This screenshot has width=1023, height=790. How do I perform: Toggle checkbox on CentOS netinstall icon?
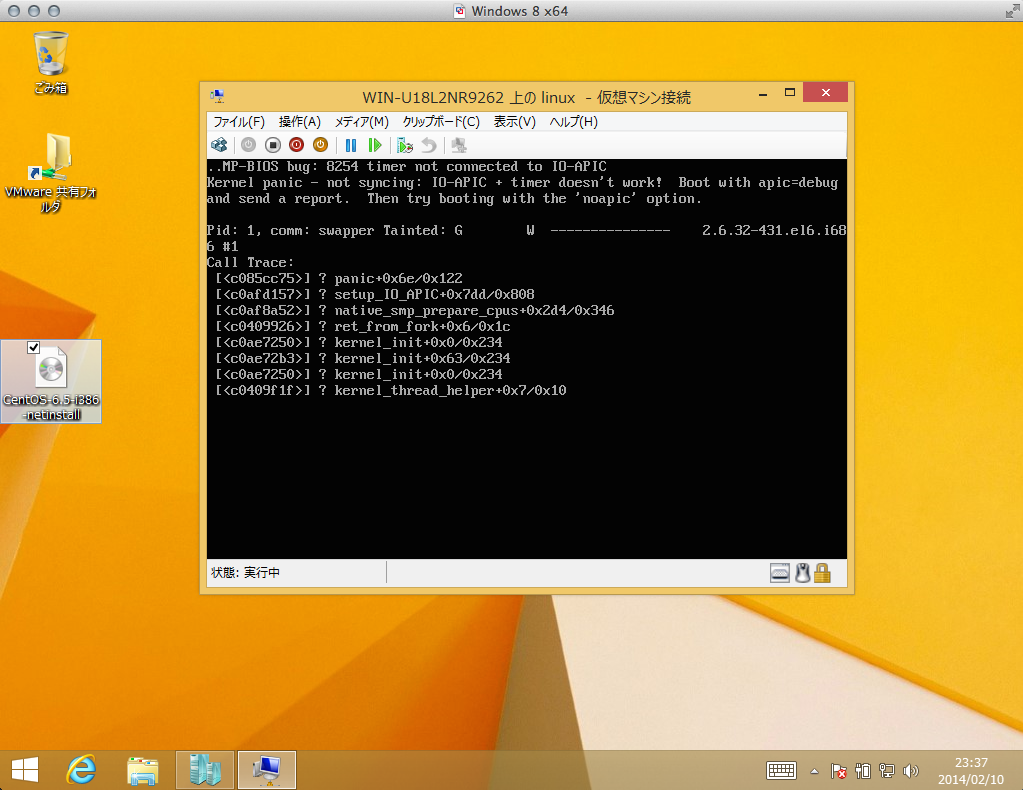pyautogui.click(x=34, y=348)
